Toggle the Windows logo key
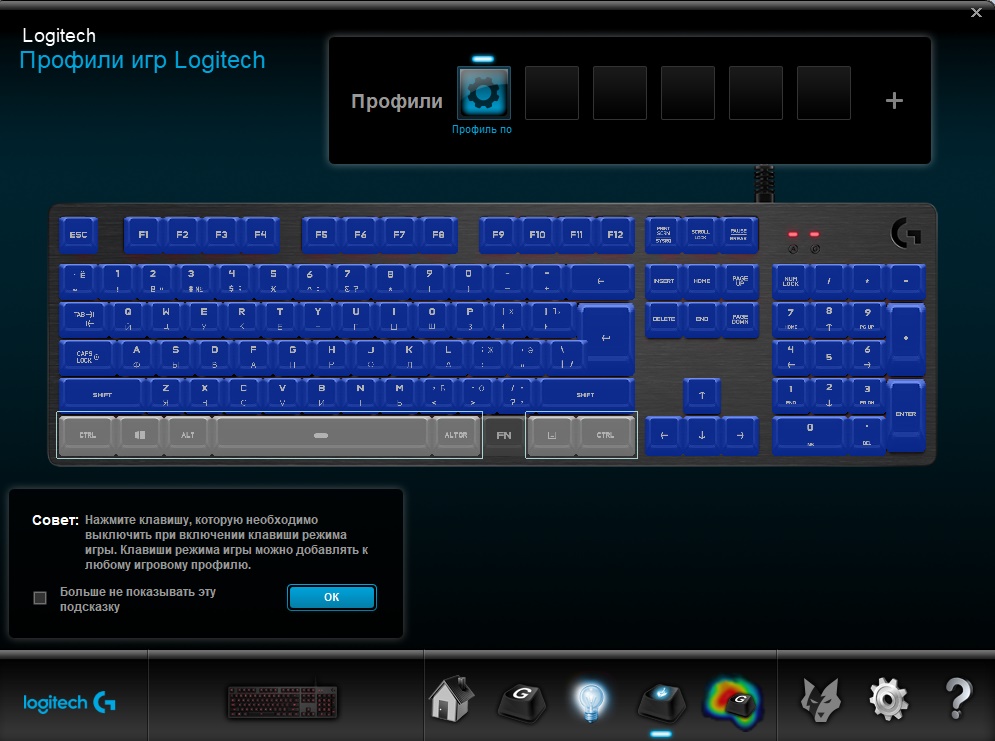The image size is (995, 741). [140, 435]
